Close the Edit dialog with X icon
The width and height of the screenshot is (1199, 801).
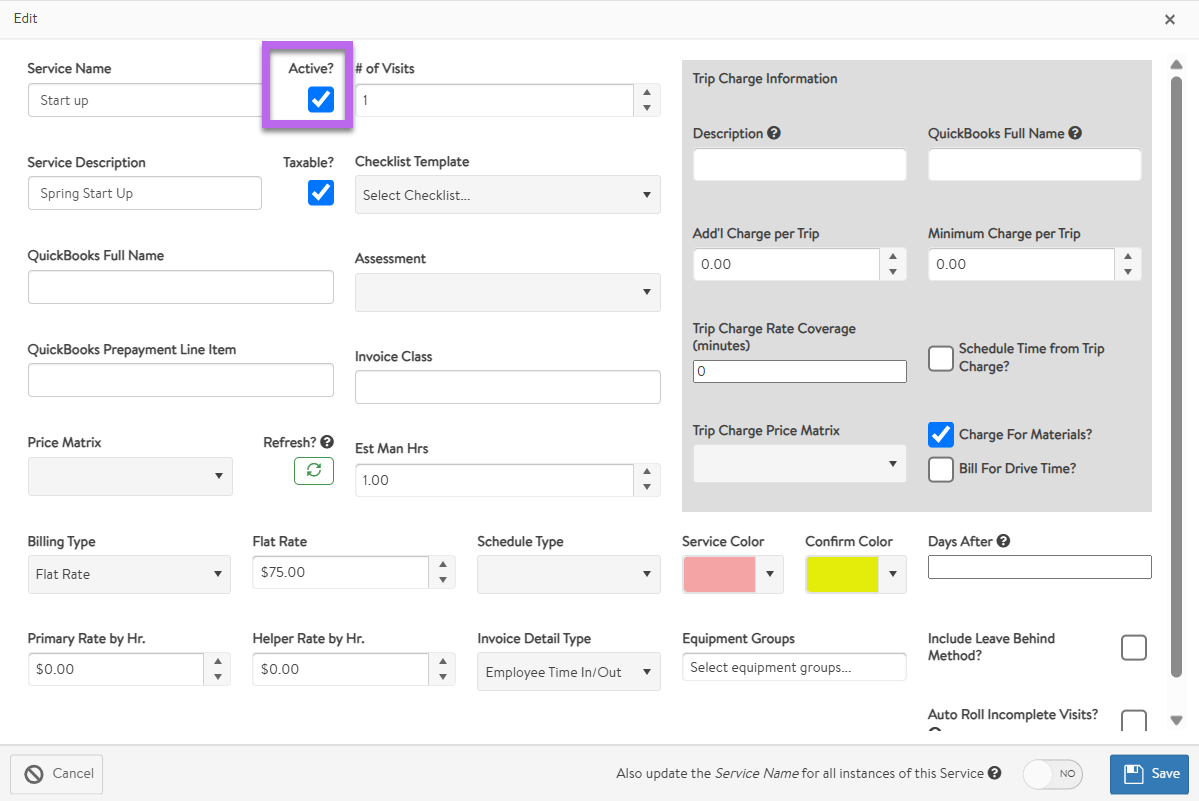1170,19
